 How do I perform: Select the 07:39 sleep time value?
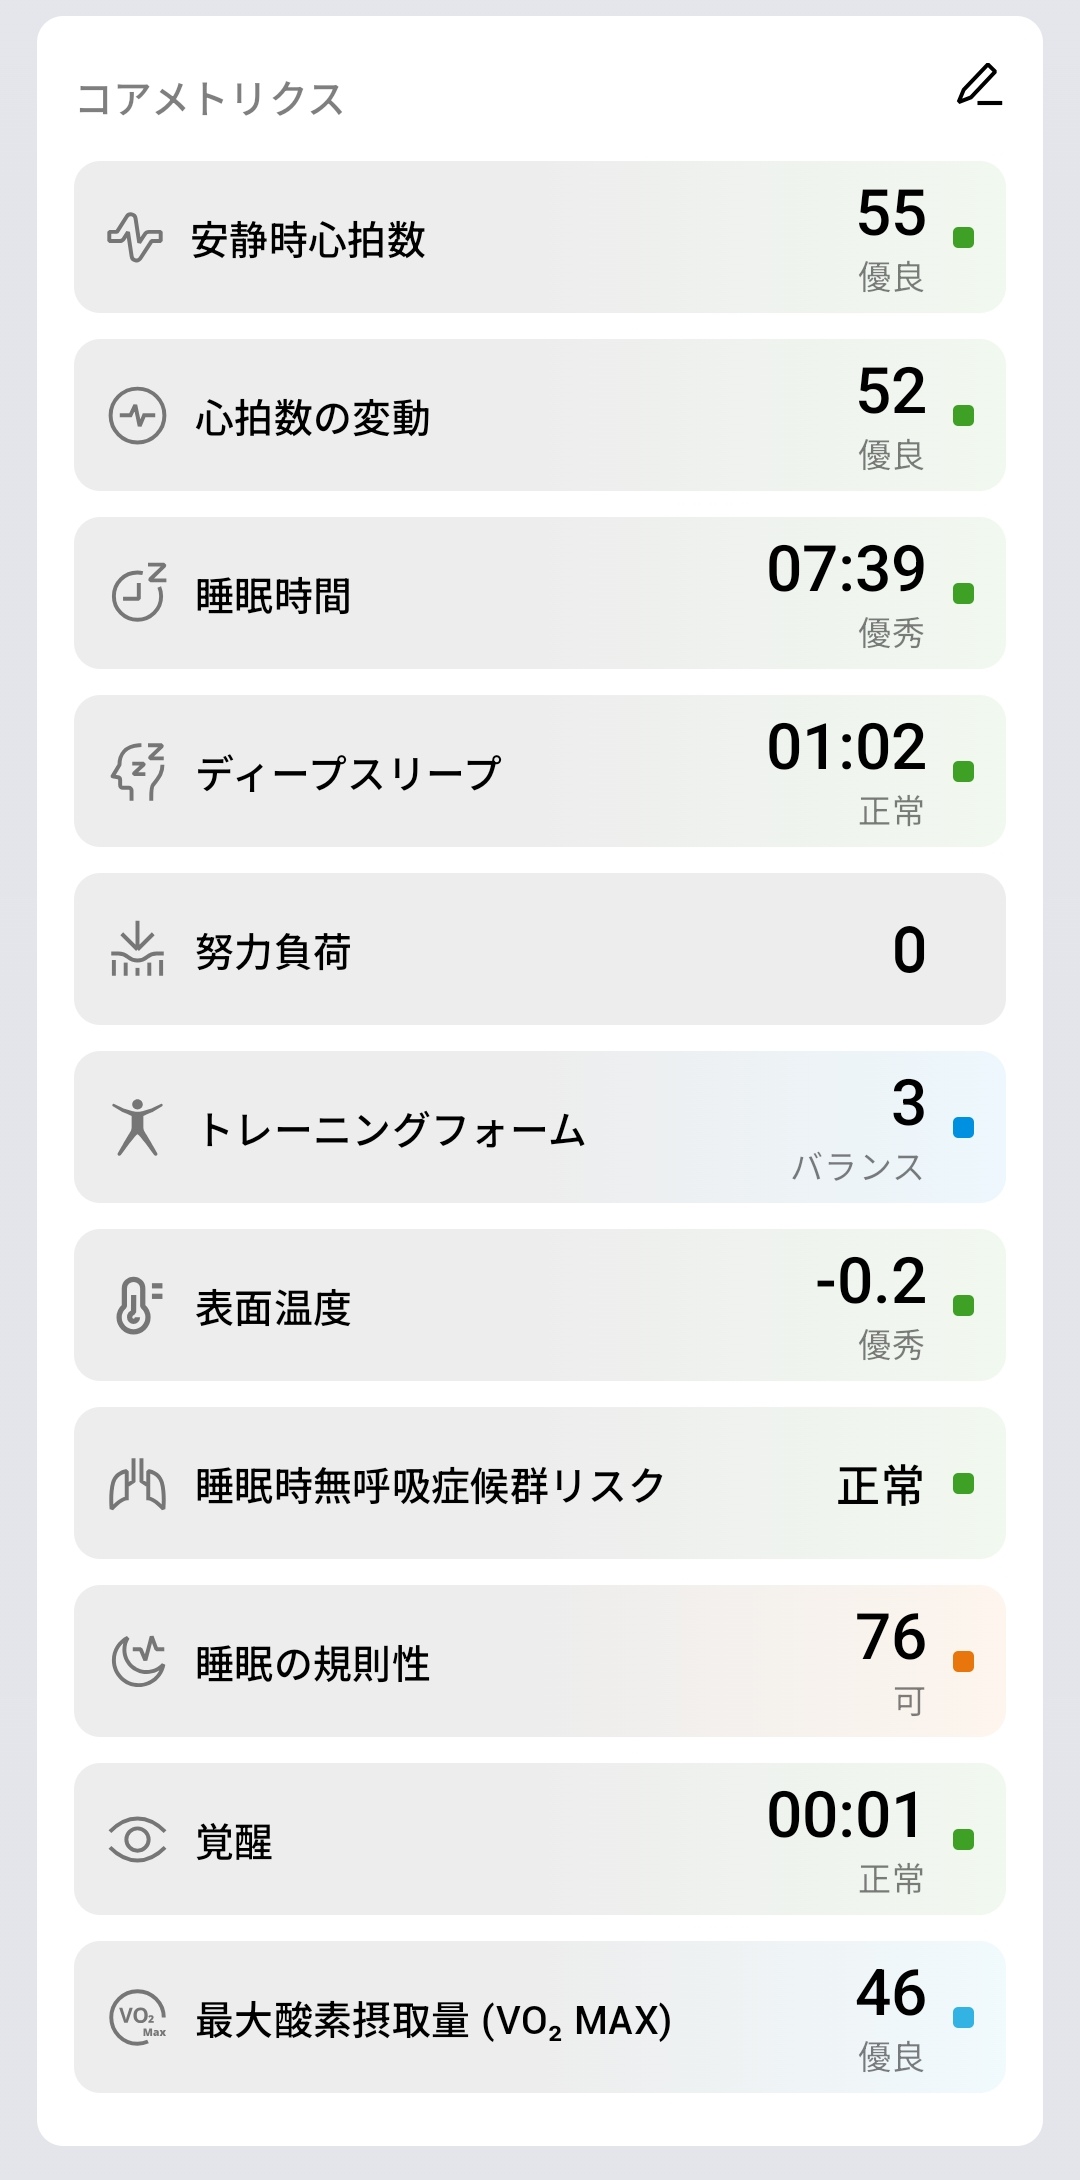[x=846, y=569]
